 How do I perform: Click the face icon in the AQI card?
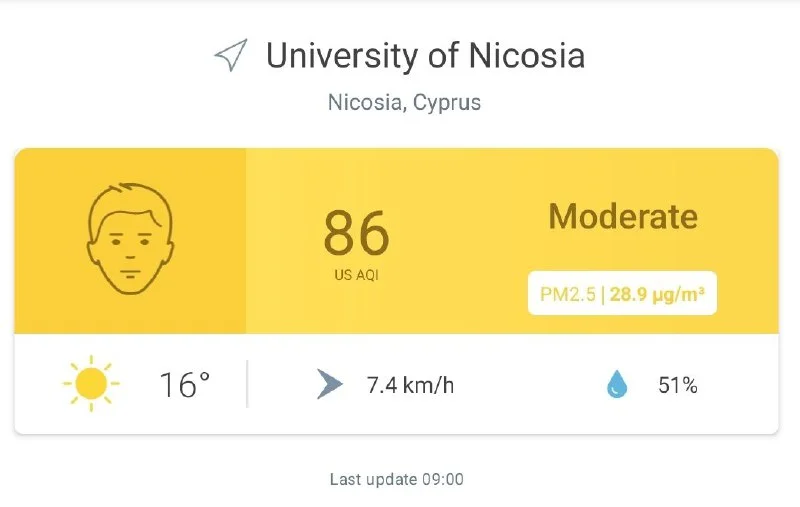pyautogui.click(x=130, y=239)
